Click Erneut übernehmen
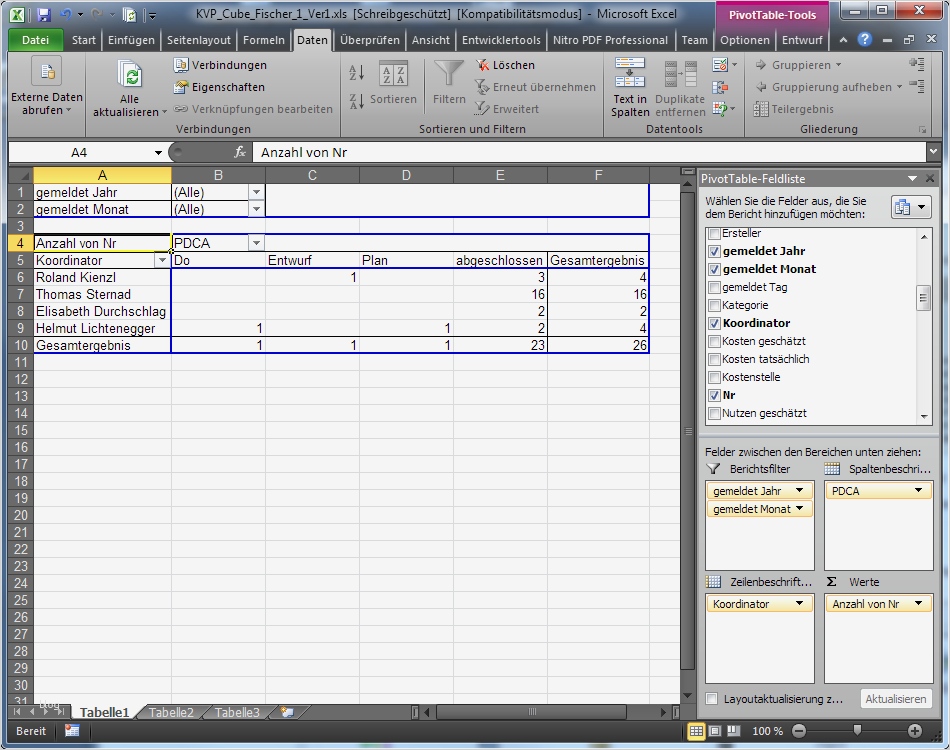This screenshot has width=950, height=750. (536, 87)
